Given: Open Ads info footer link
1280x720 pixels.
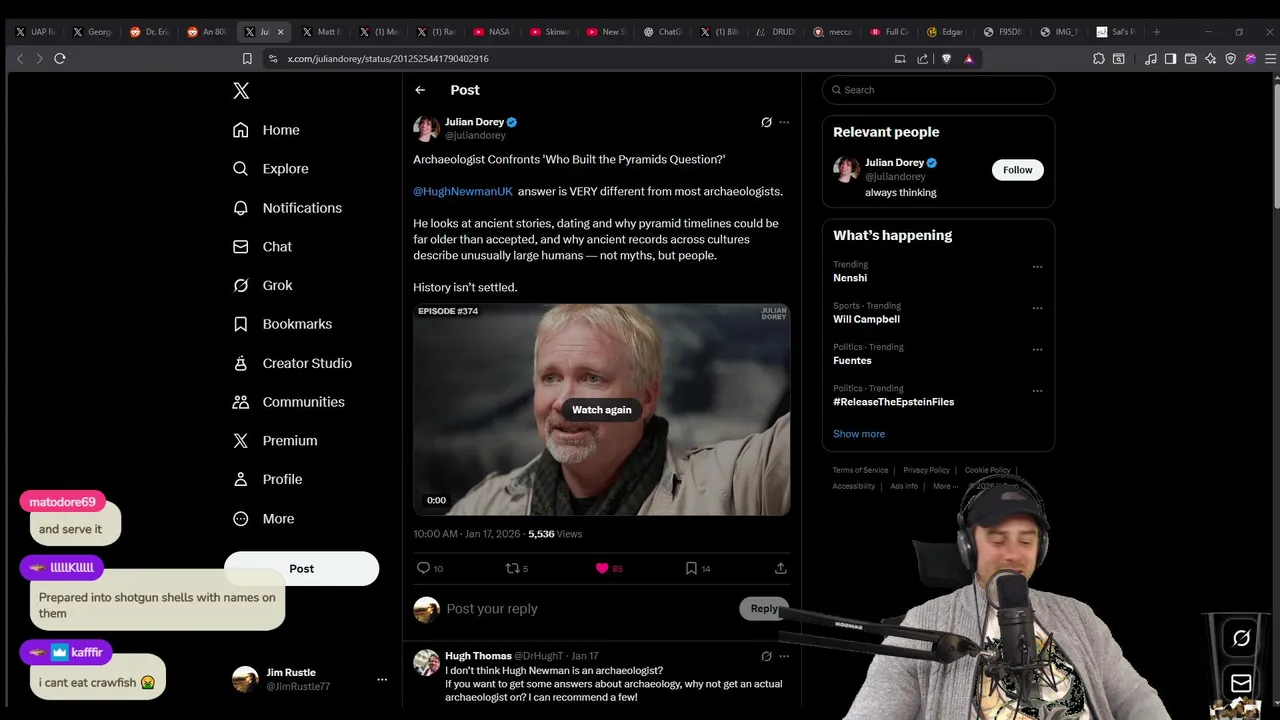Looking at the screenshot, I should [x=904, y=486].
